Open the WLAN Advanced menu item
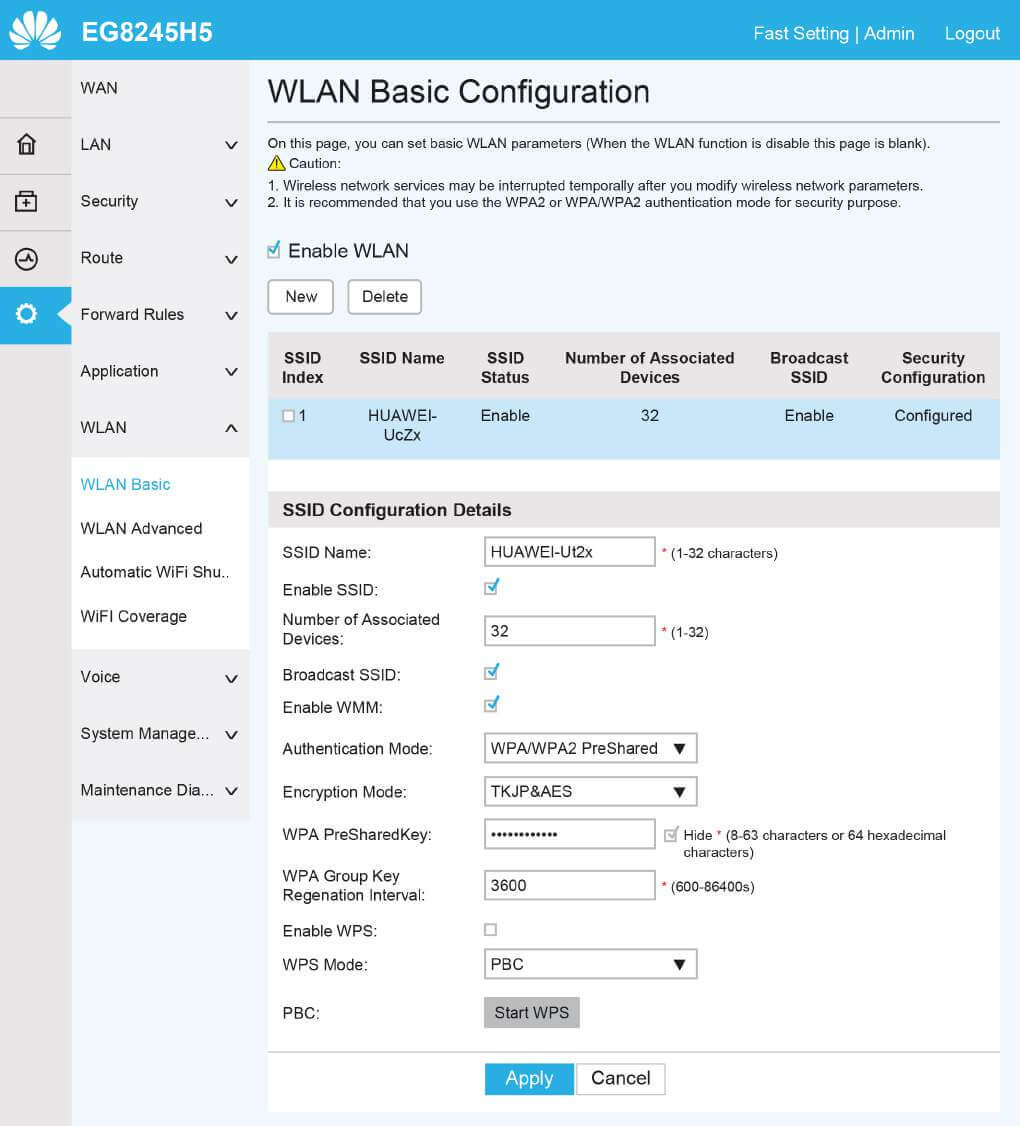This screenshot has height=1126, width=1020. point(141,529)
